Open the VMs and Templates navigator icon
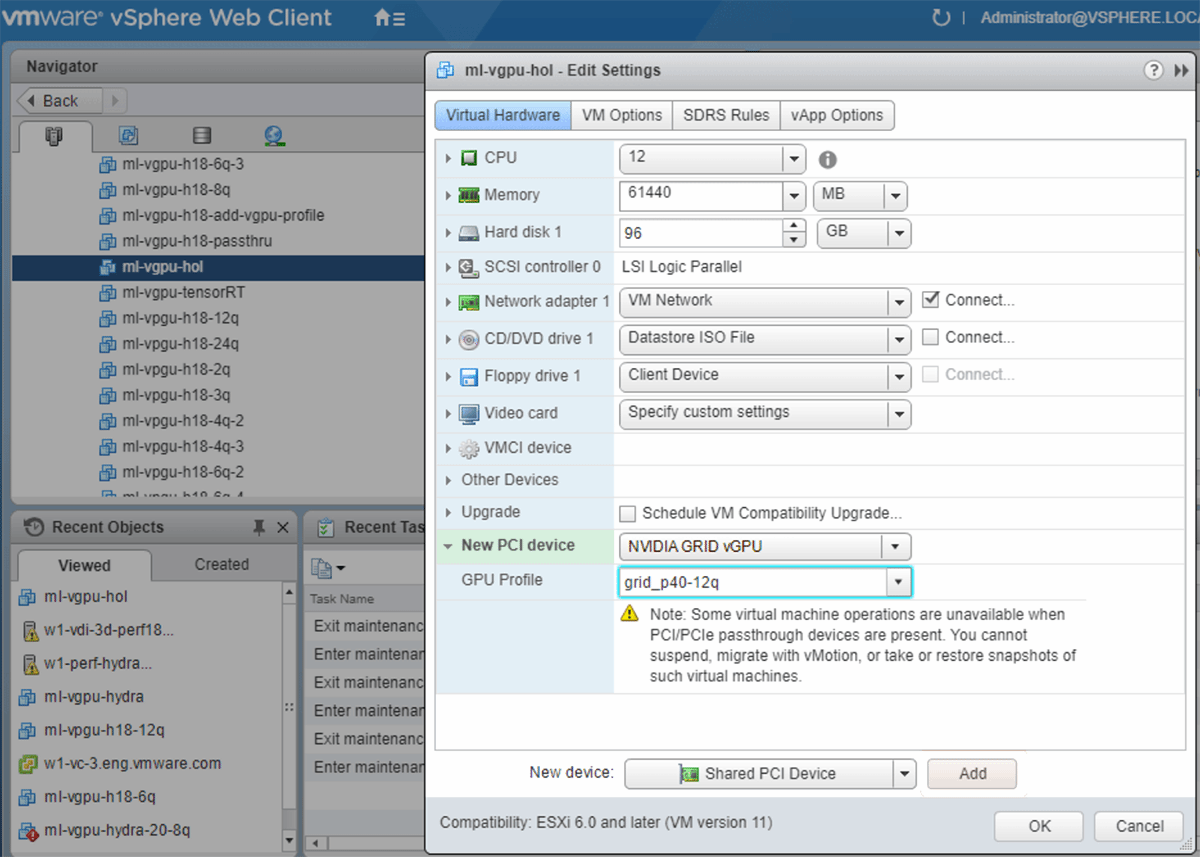The width and height of the screenshot is (1200, 857). pos(128,136)
